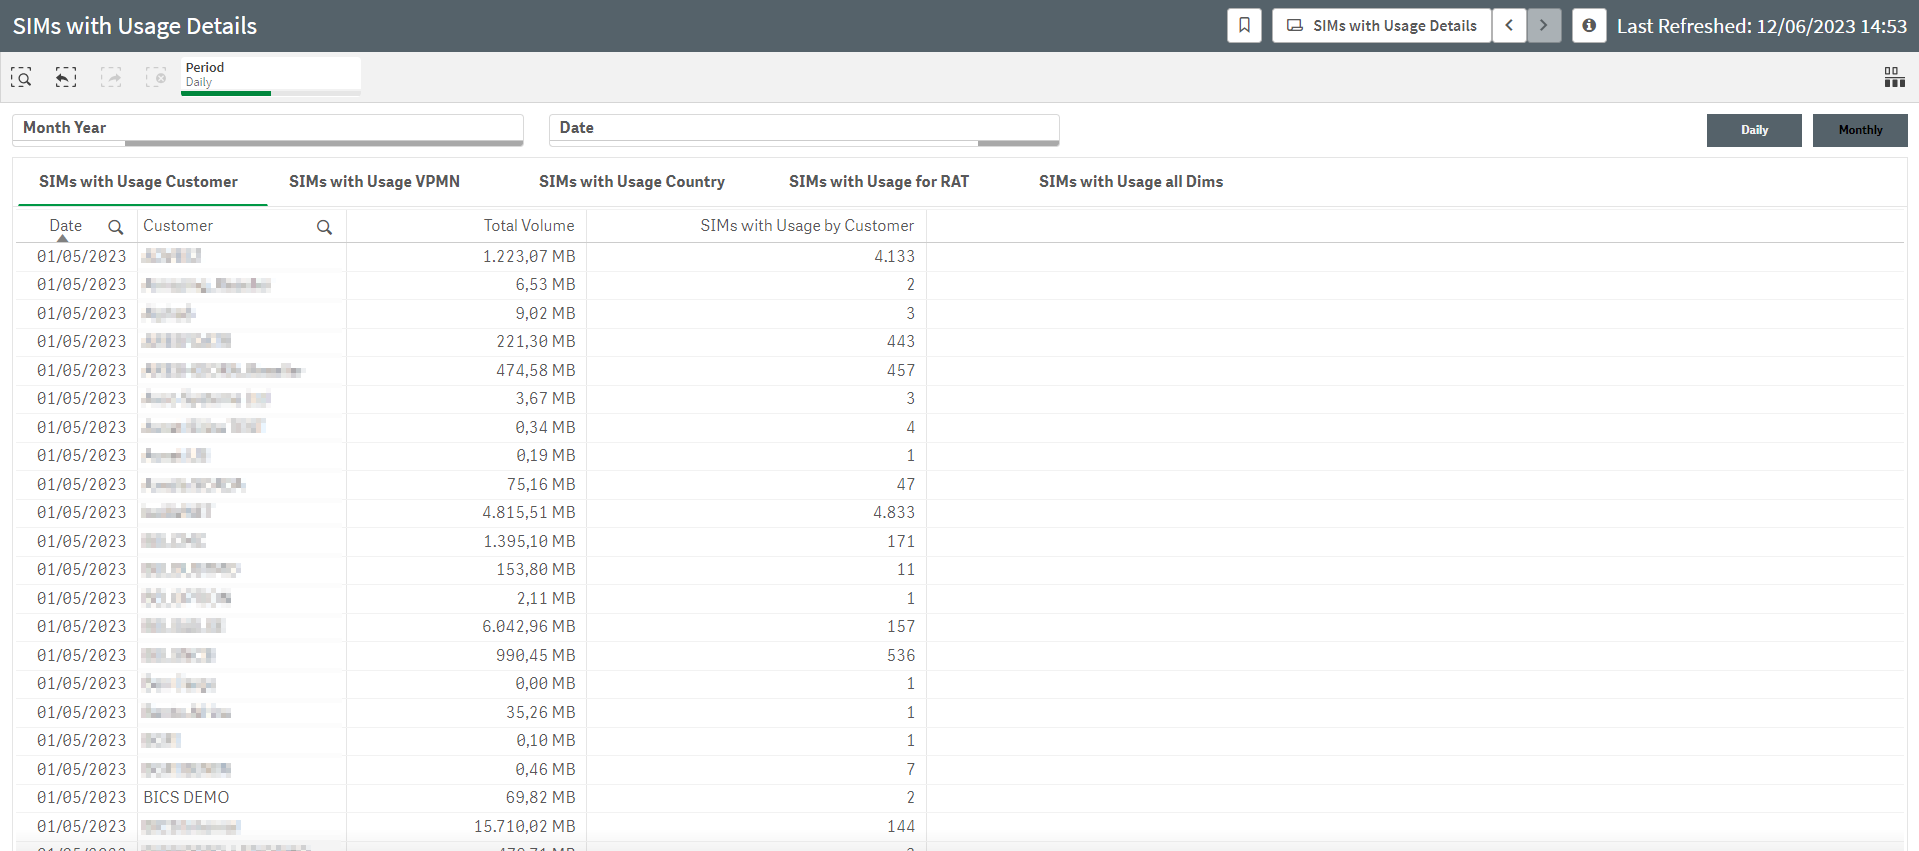Select SIMs with Usage for RAT tab
The height and width of the screenshot is (851, 1919).
878,182
